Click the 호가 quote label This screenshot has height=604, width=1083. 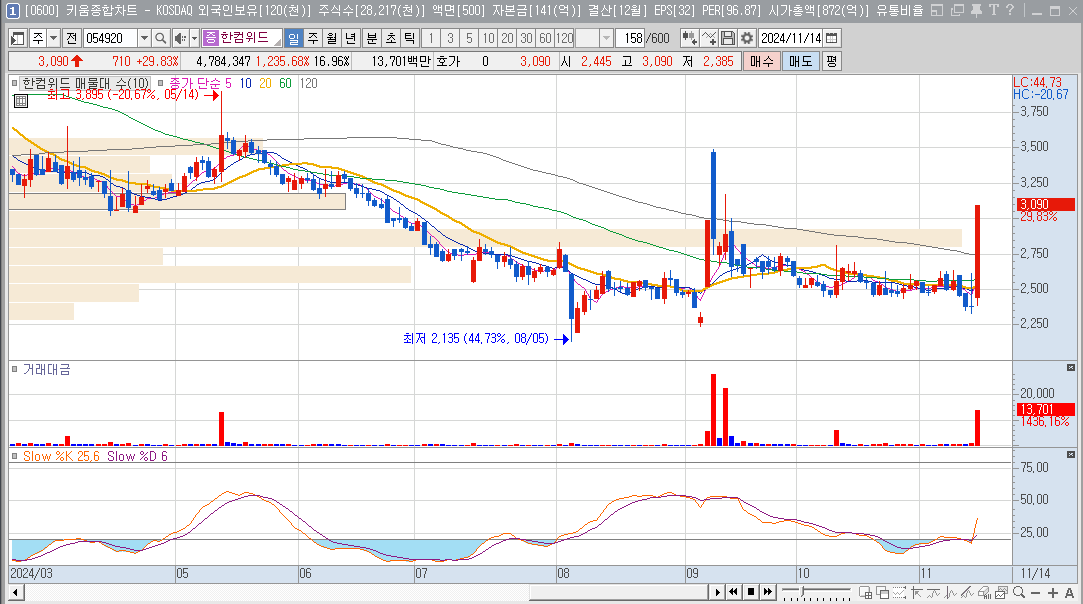click(448, 61)
